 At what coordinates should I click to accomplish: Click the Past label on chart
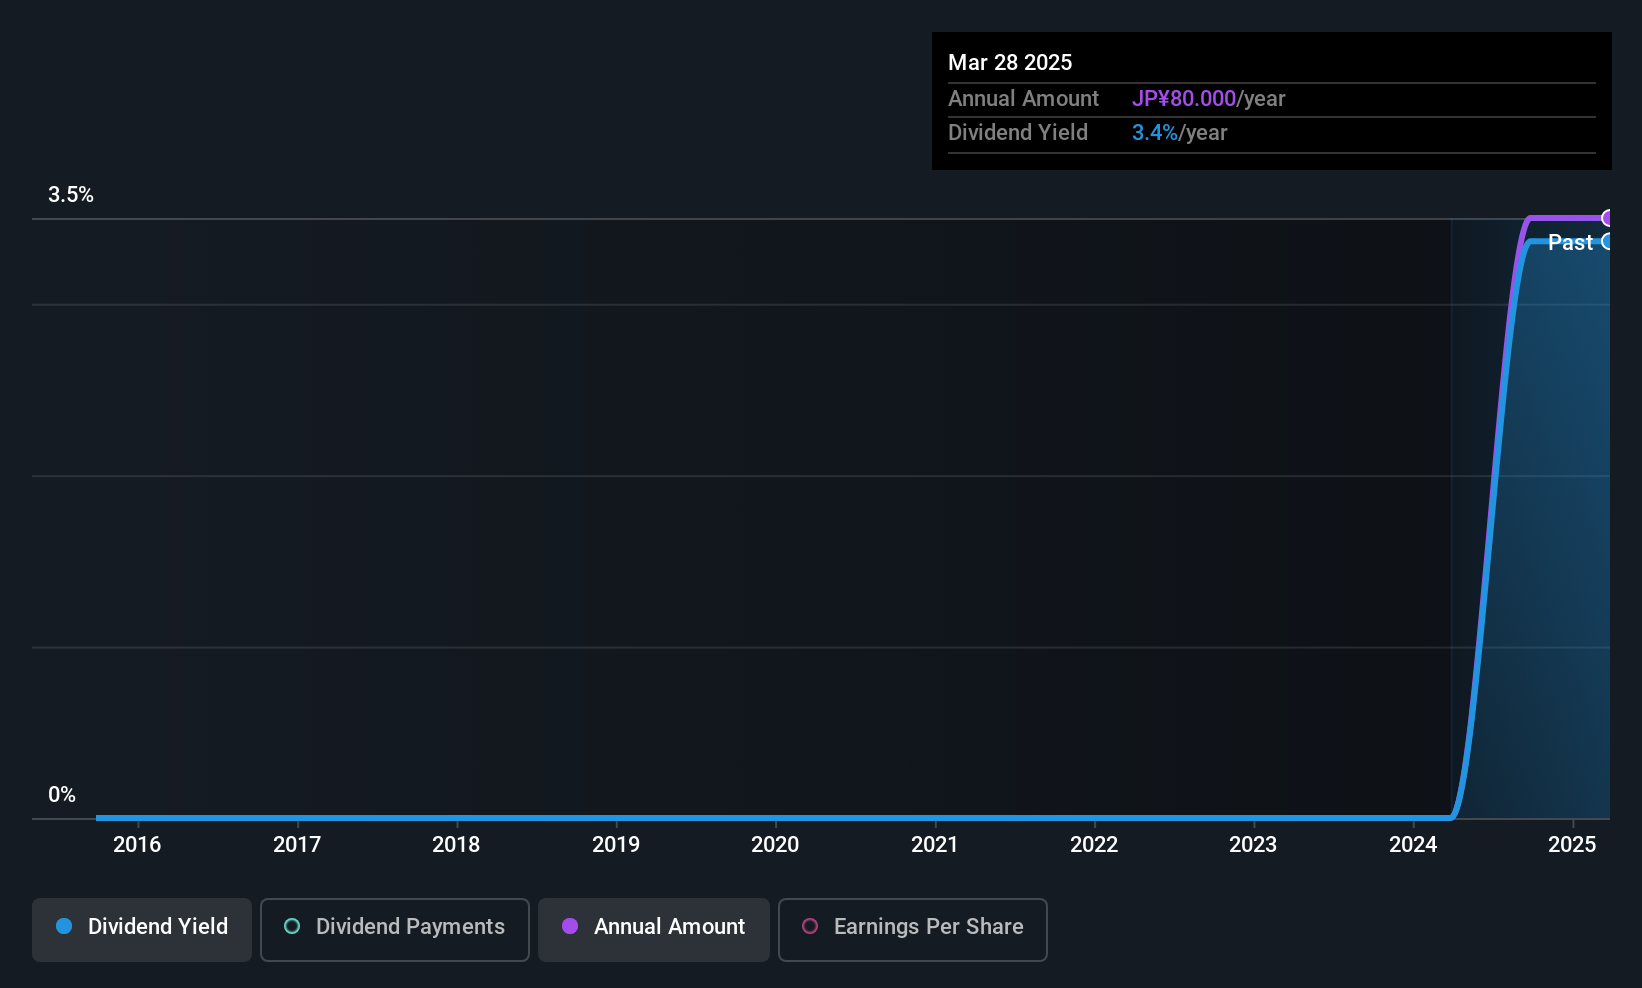tap(1570, 242)
